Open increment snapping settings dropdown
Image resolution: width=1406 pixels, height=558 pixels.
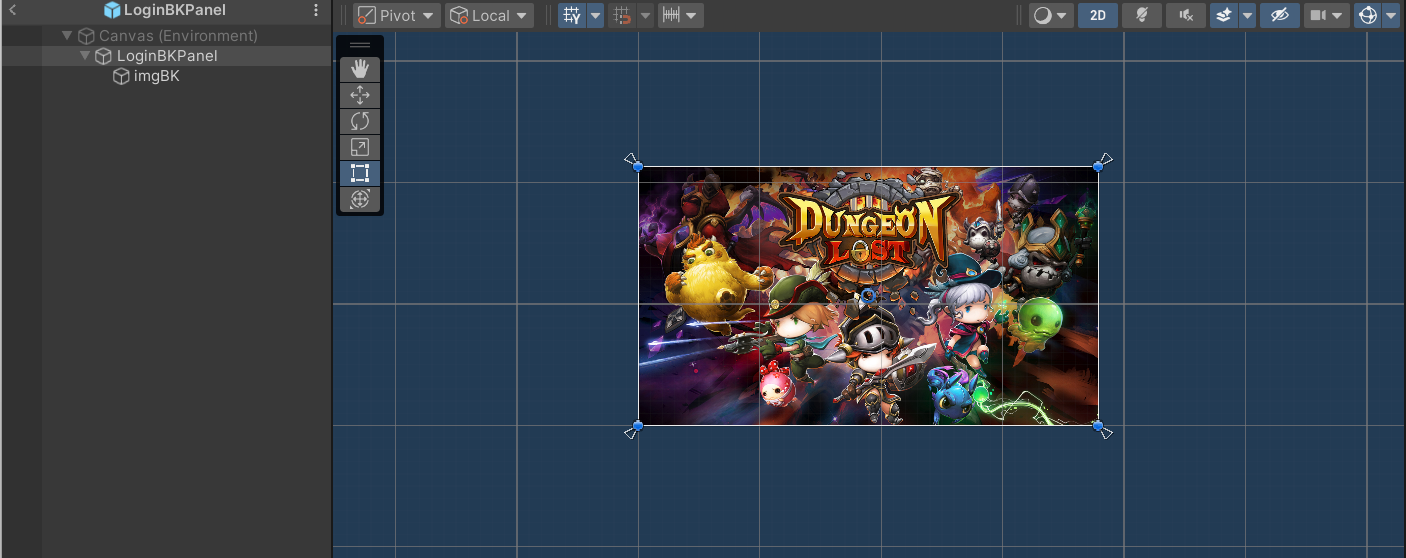(x=681, y=15)
